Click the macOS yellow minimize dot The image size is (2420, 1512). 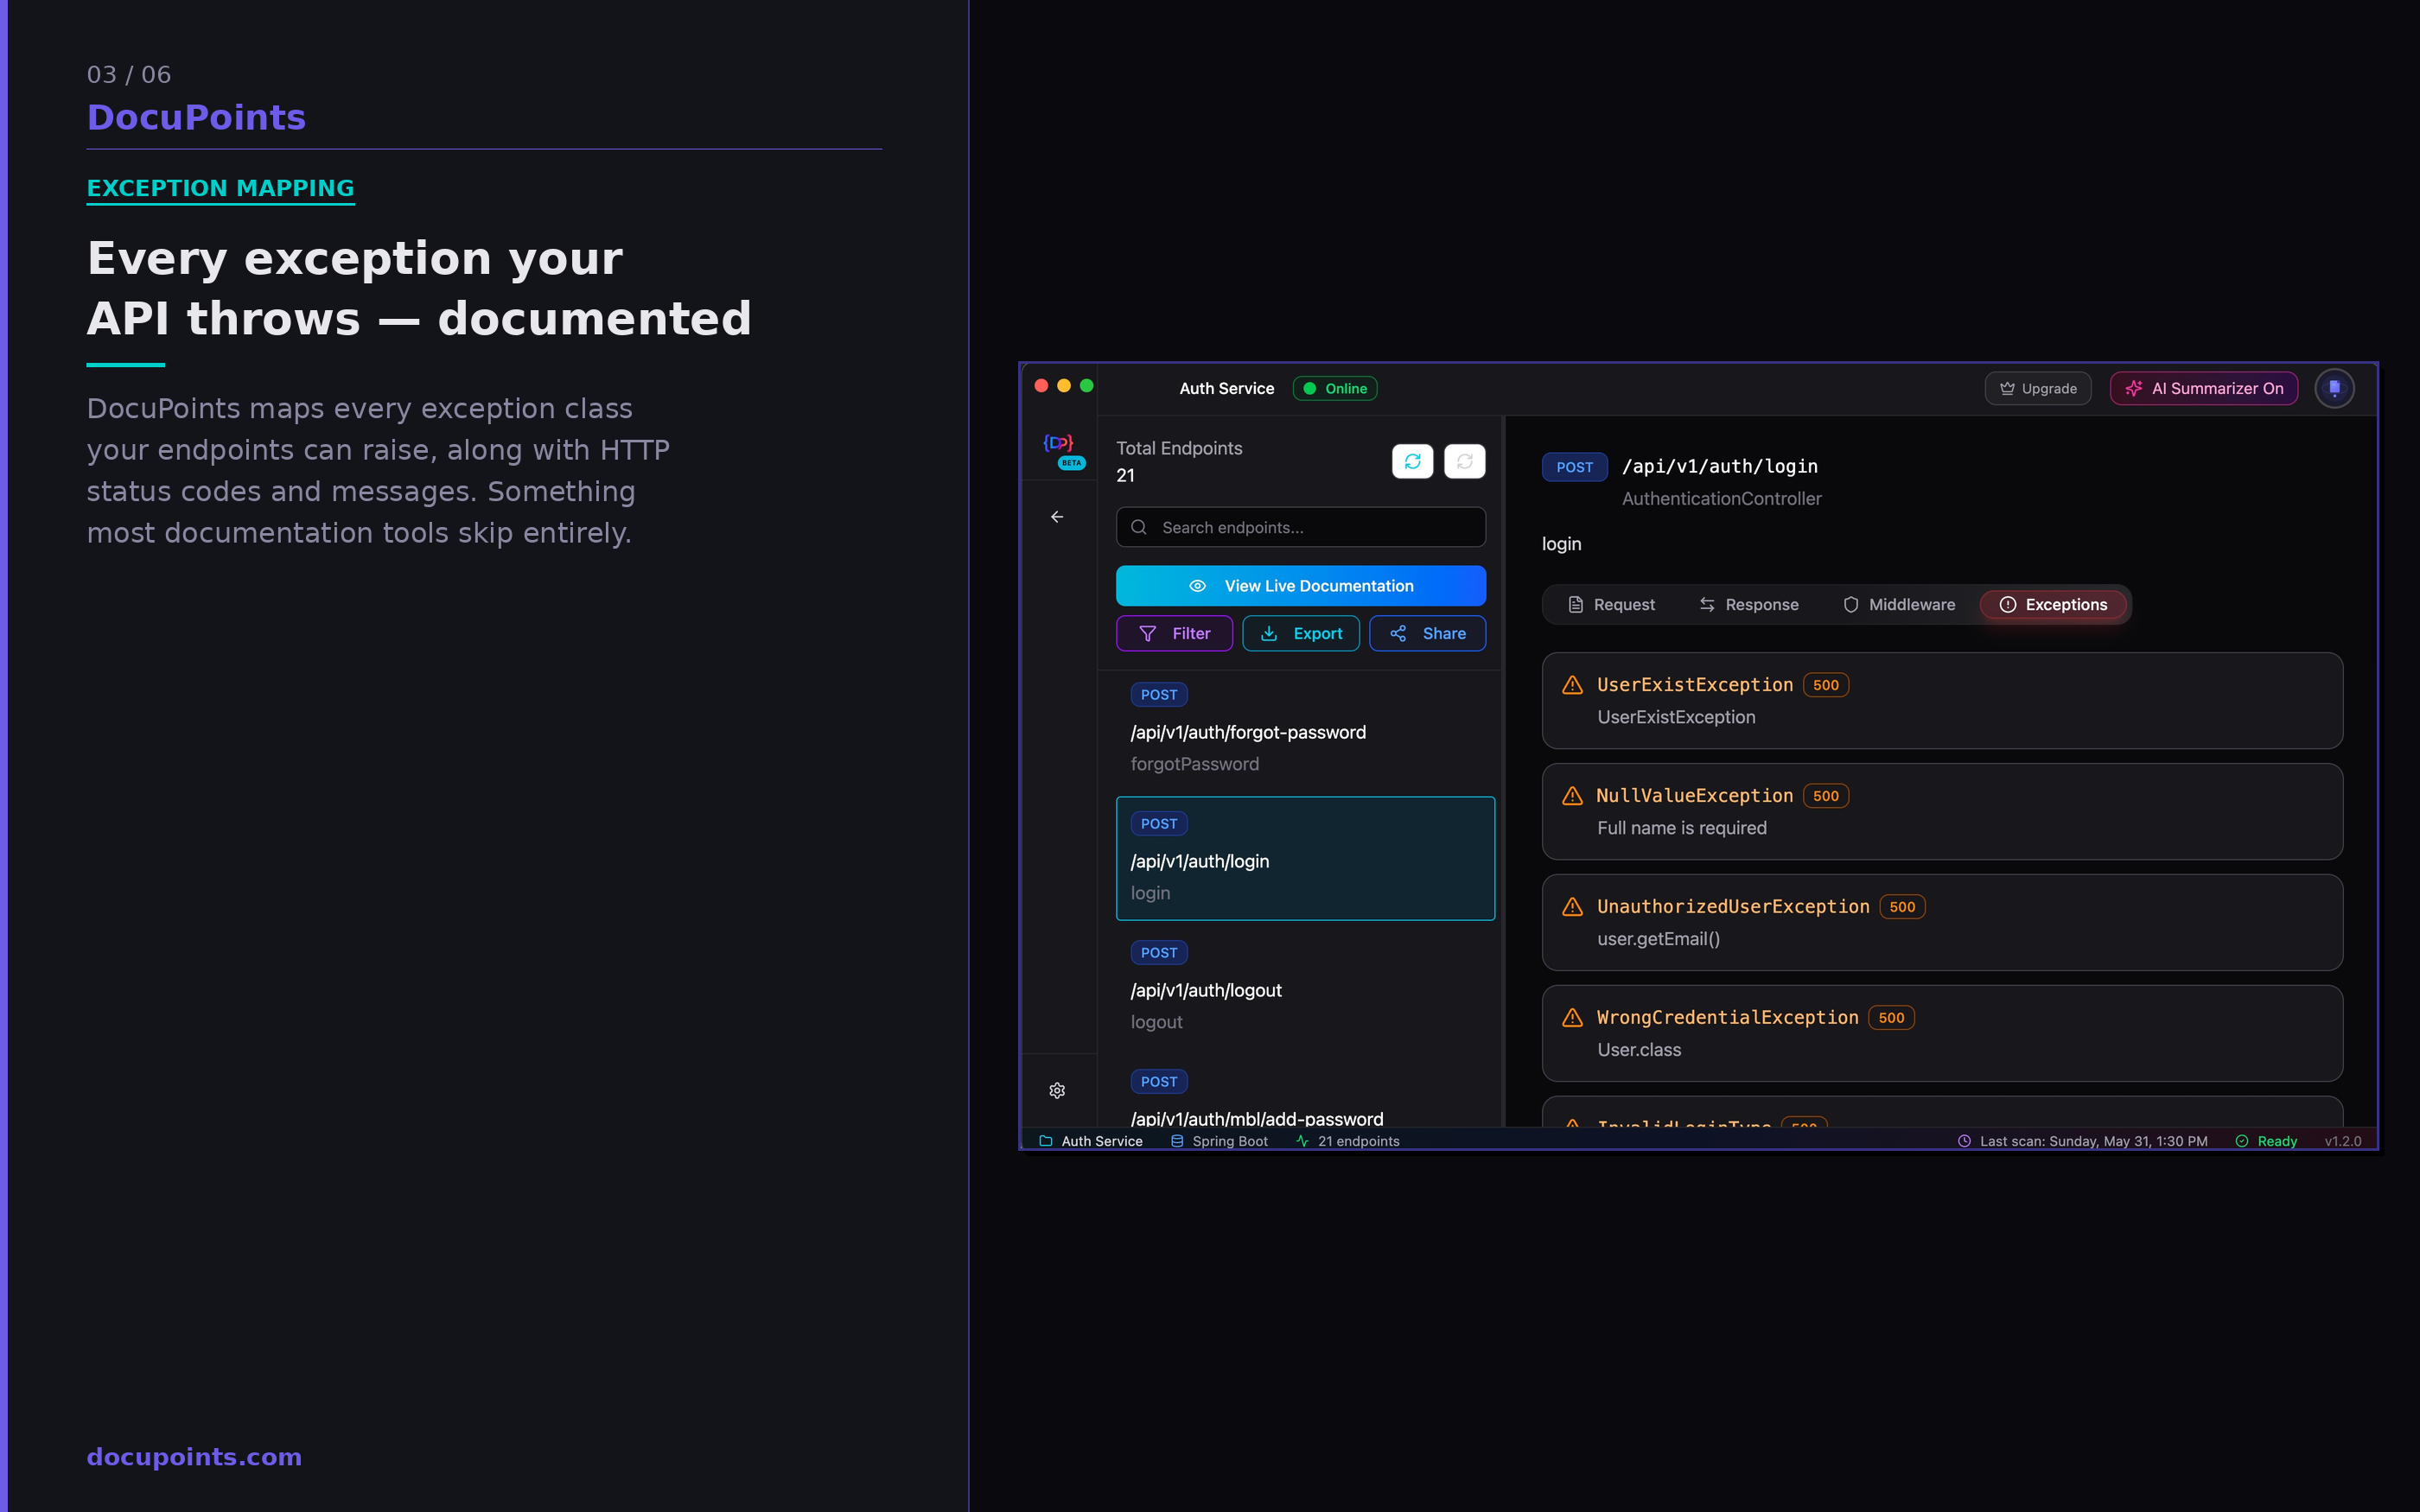click(1064, 386)
